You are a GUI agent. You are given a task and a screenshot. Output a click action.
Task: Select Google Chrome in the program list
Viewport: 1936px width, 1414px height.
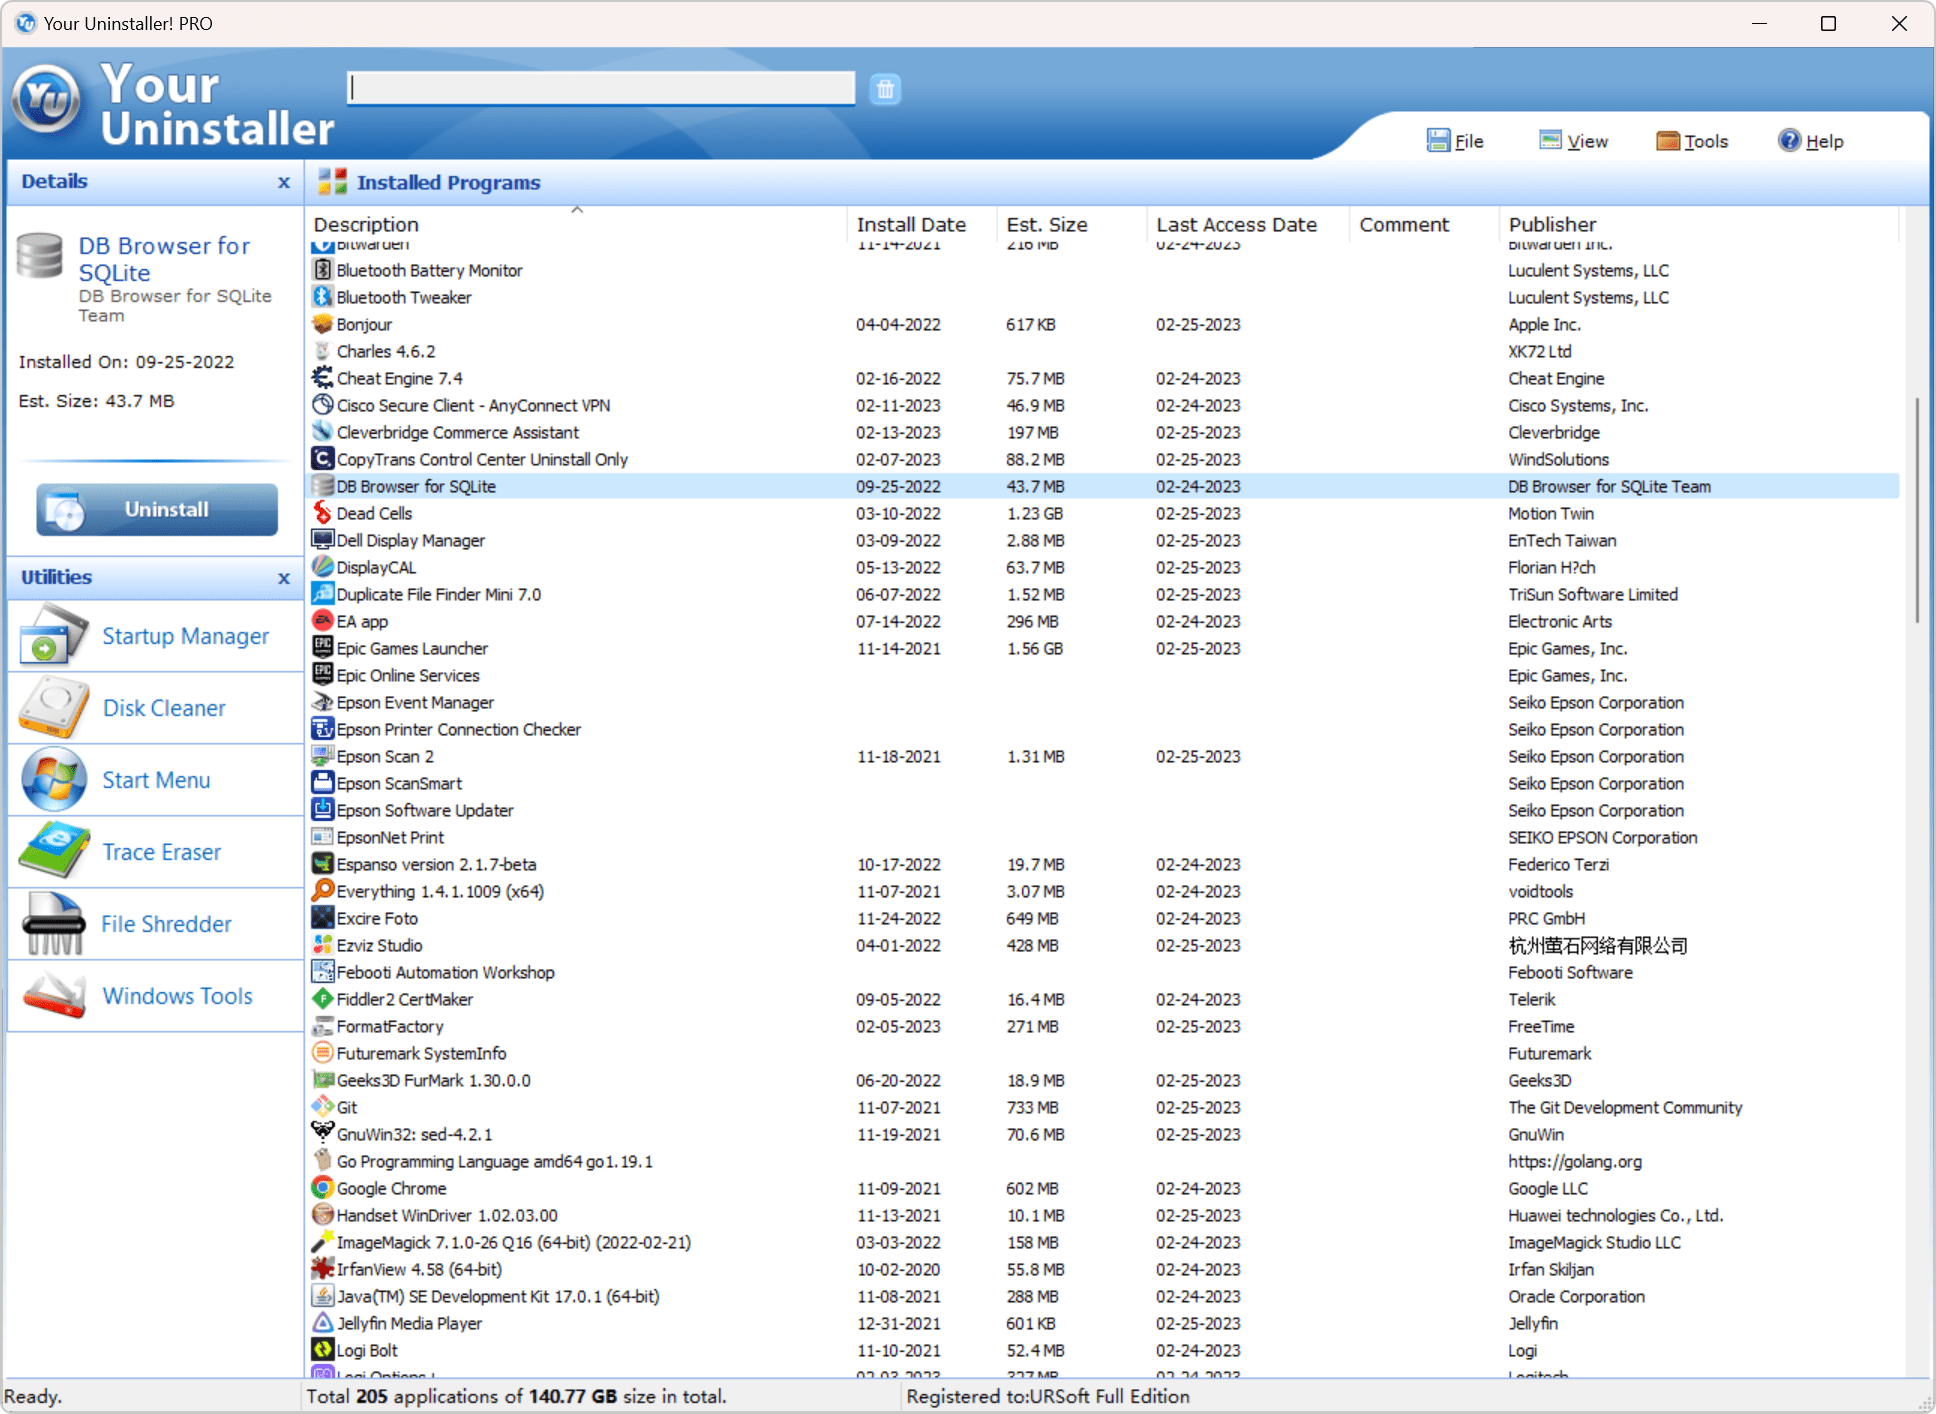pyautogui.click(x=391, y=1189)
